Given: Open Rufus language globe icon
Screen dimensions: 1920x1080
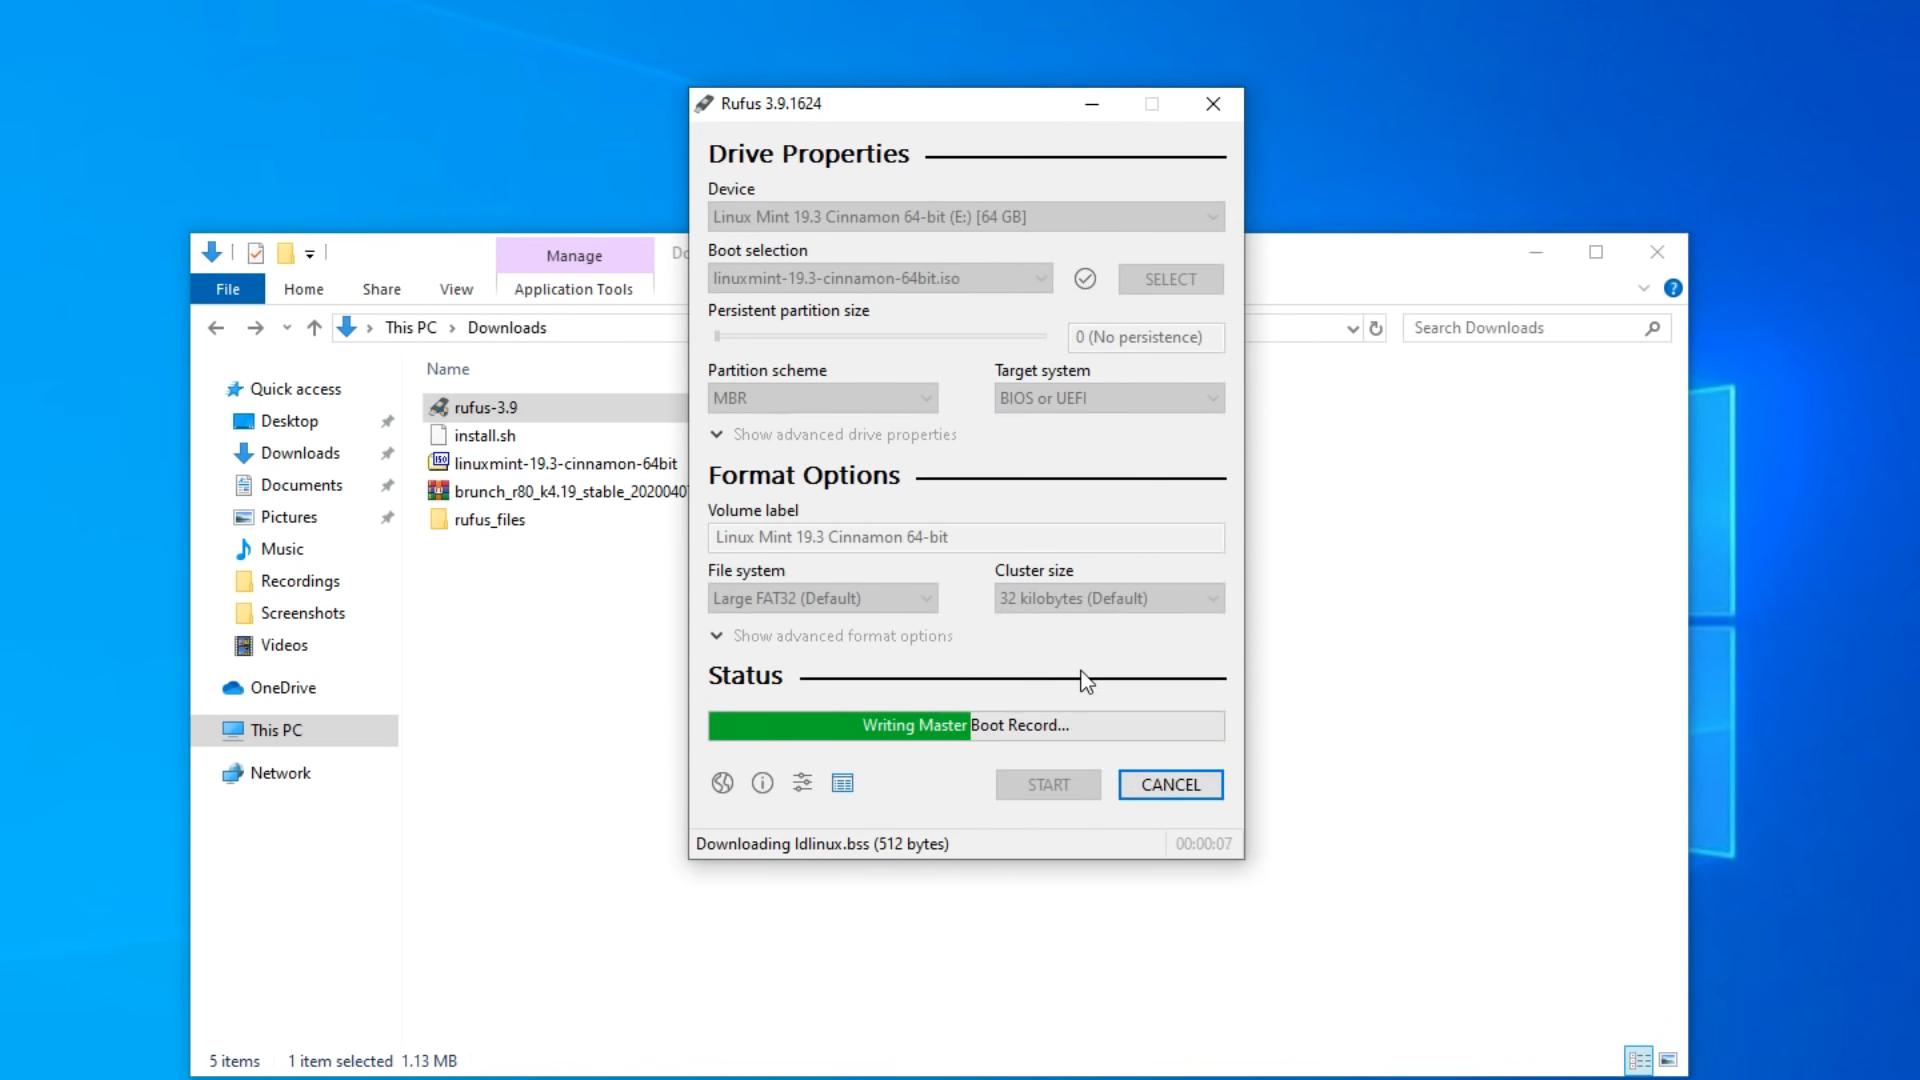Looking at the screenshot, I should tap(722, 783).
